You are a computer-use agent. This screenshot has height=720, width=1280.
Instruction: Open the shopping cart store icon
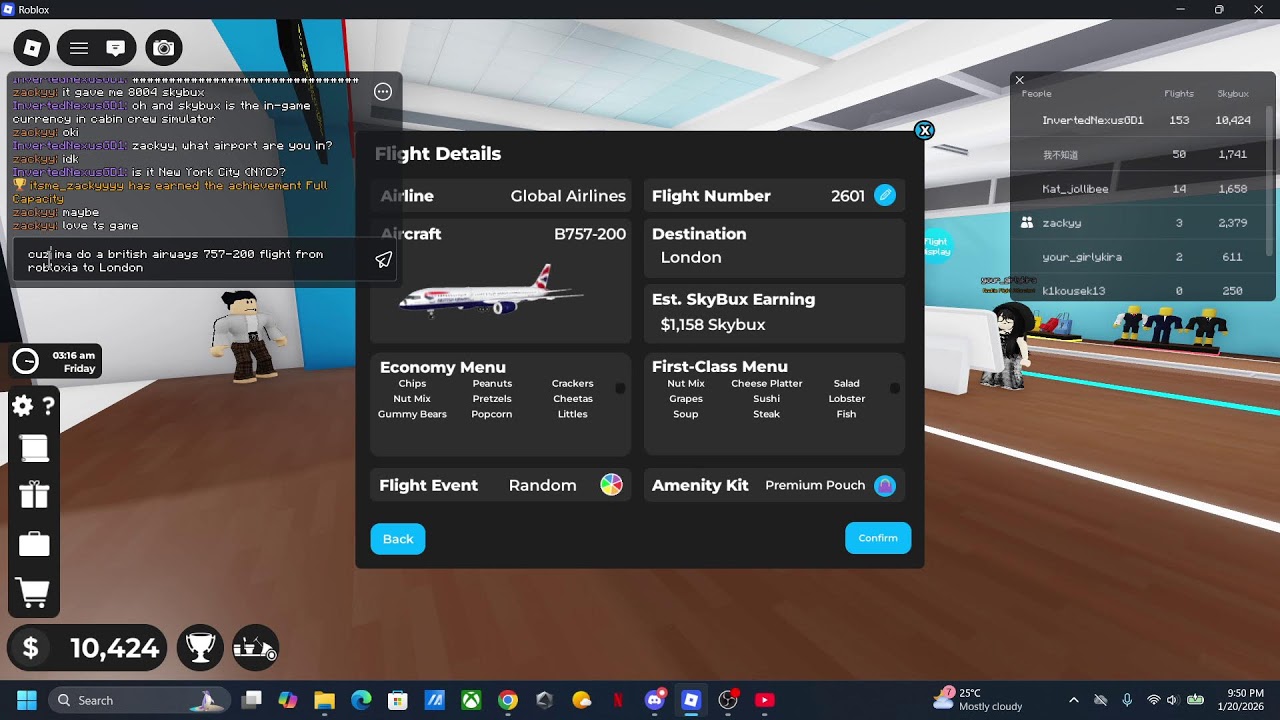(34, 593)
